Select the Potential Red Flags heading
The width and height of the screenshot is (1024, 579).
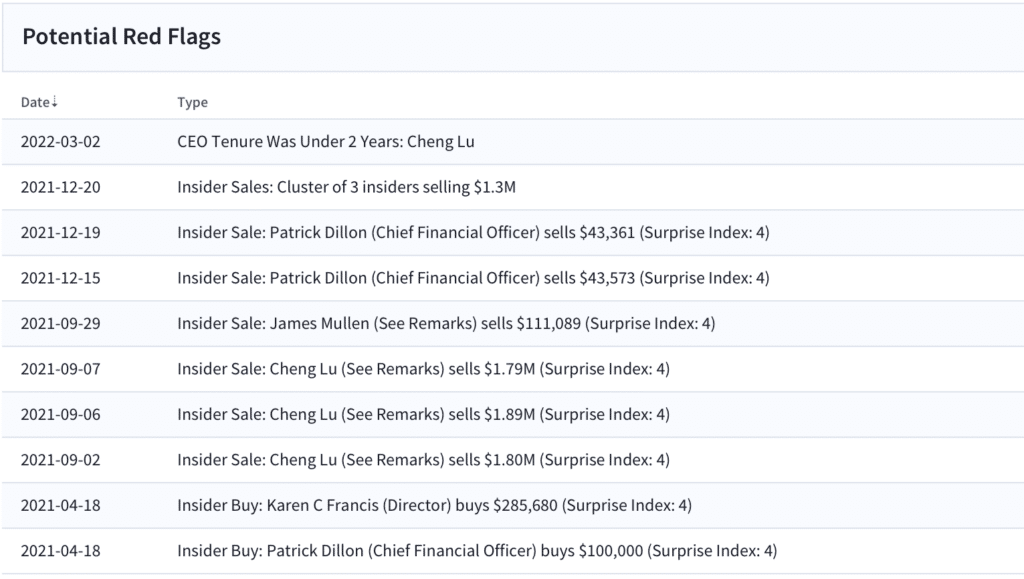121,37
